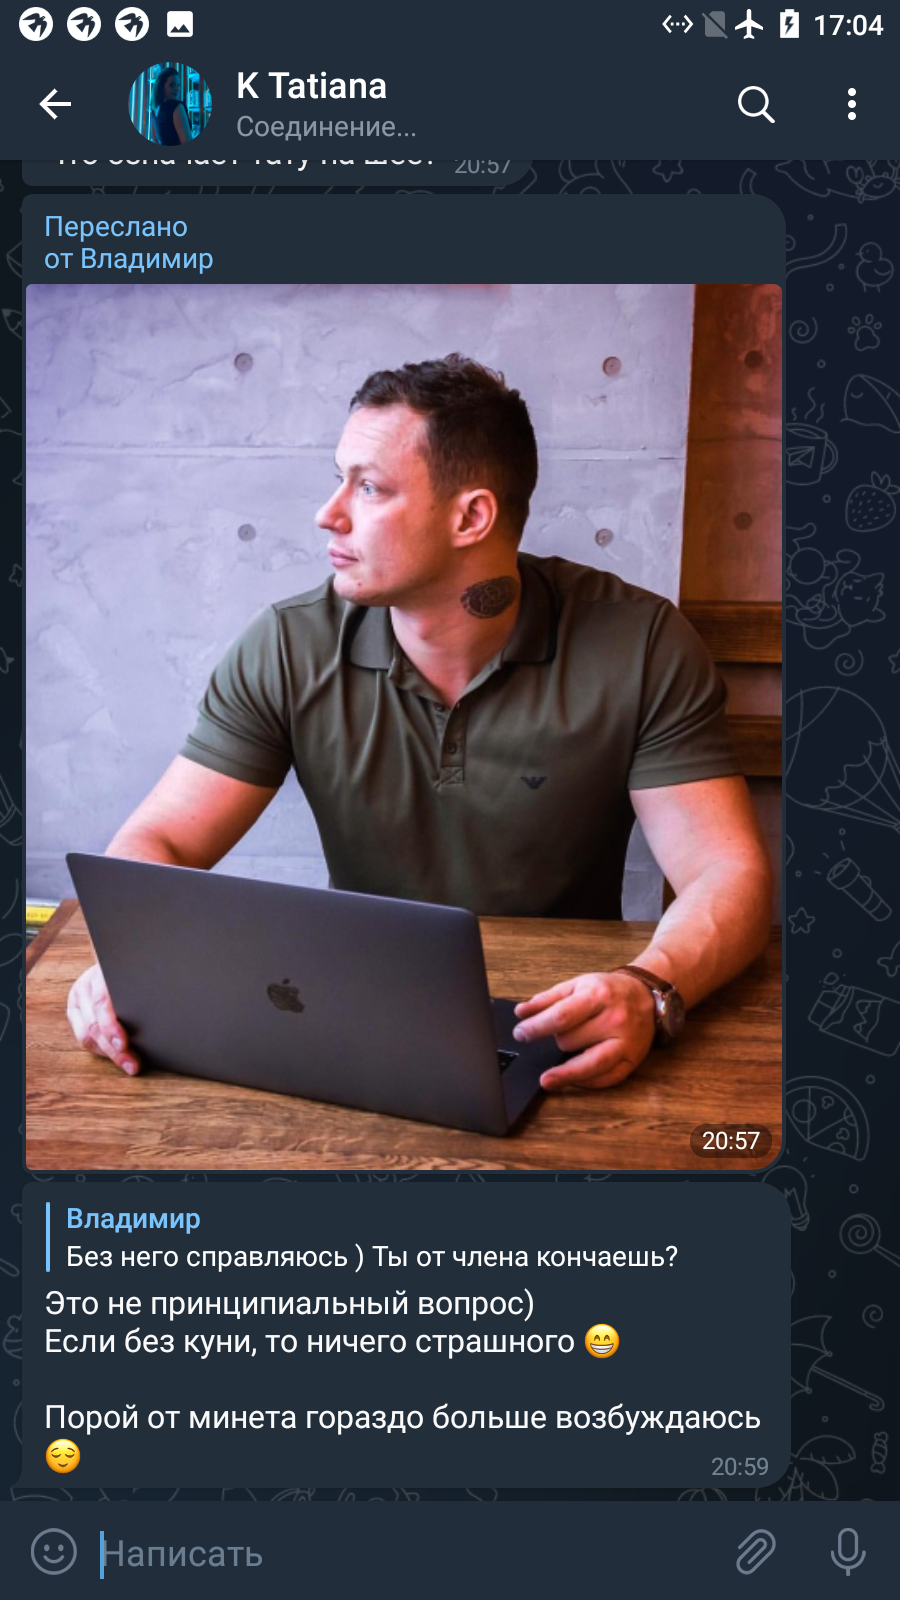
Task: Tap the airplane mode status icon
Action: (749, 24)
